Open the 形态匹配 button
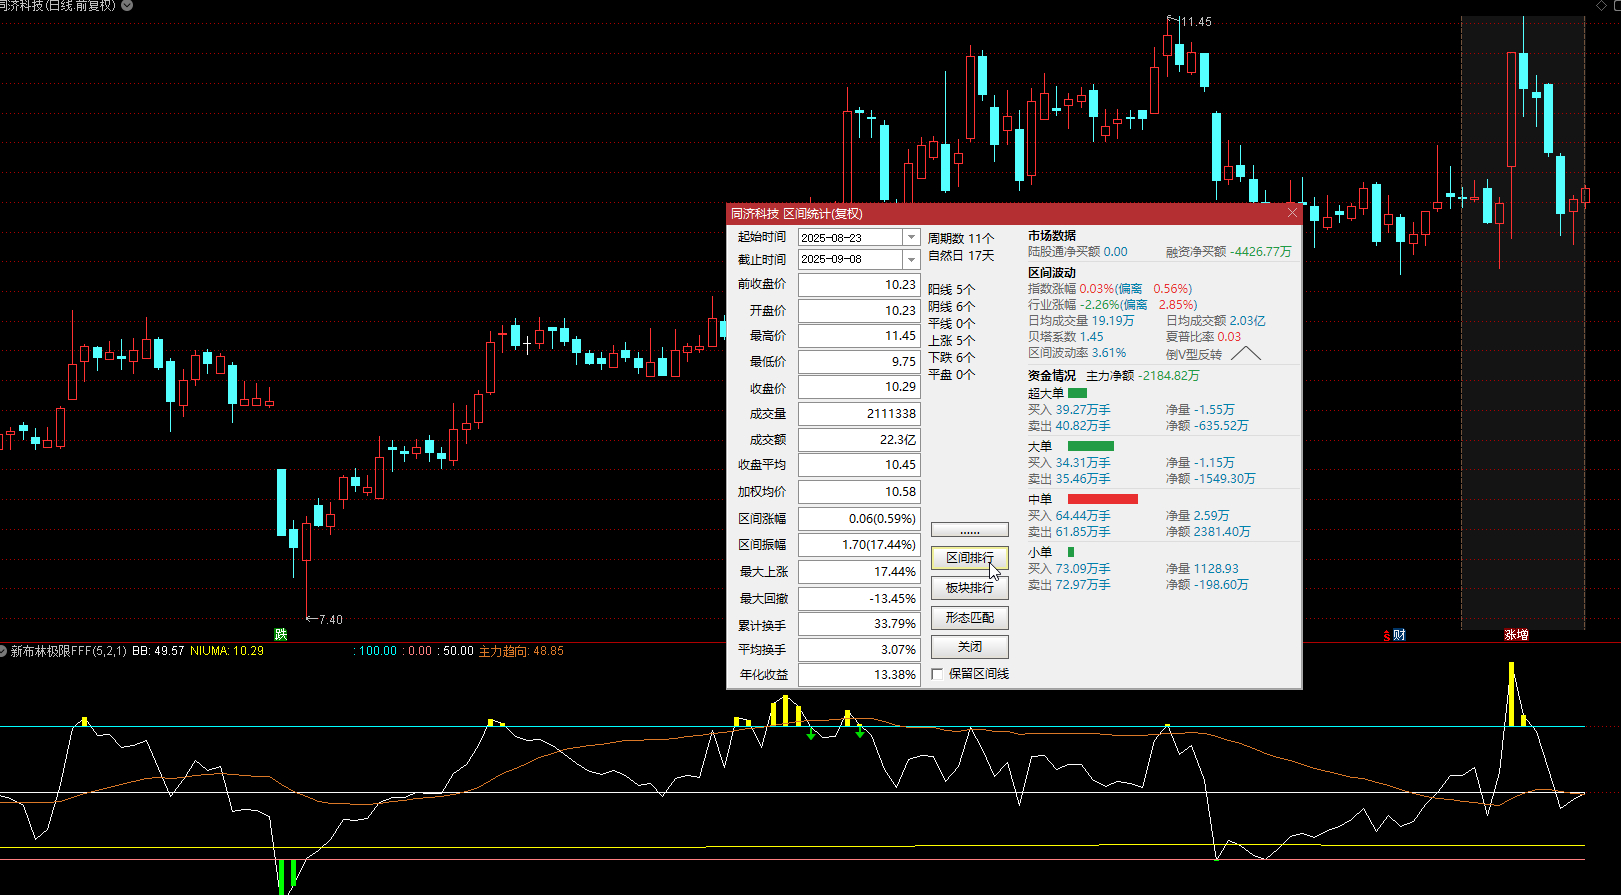The image size is (1621, 895). pyautogui.click(x=970, y=618)
